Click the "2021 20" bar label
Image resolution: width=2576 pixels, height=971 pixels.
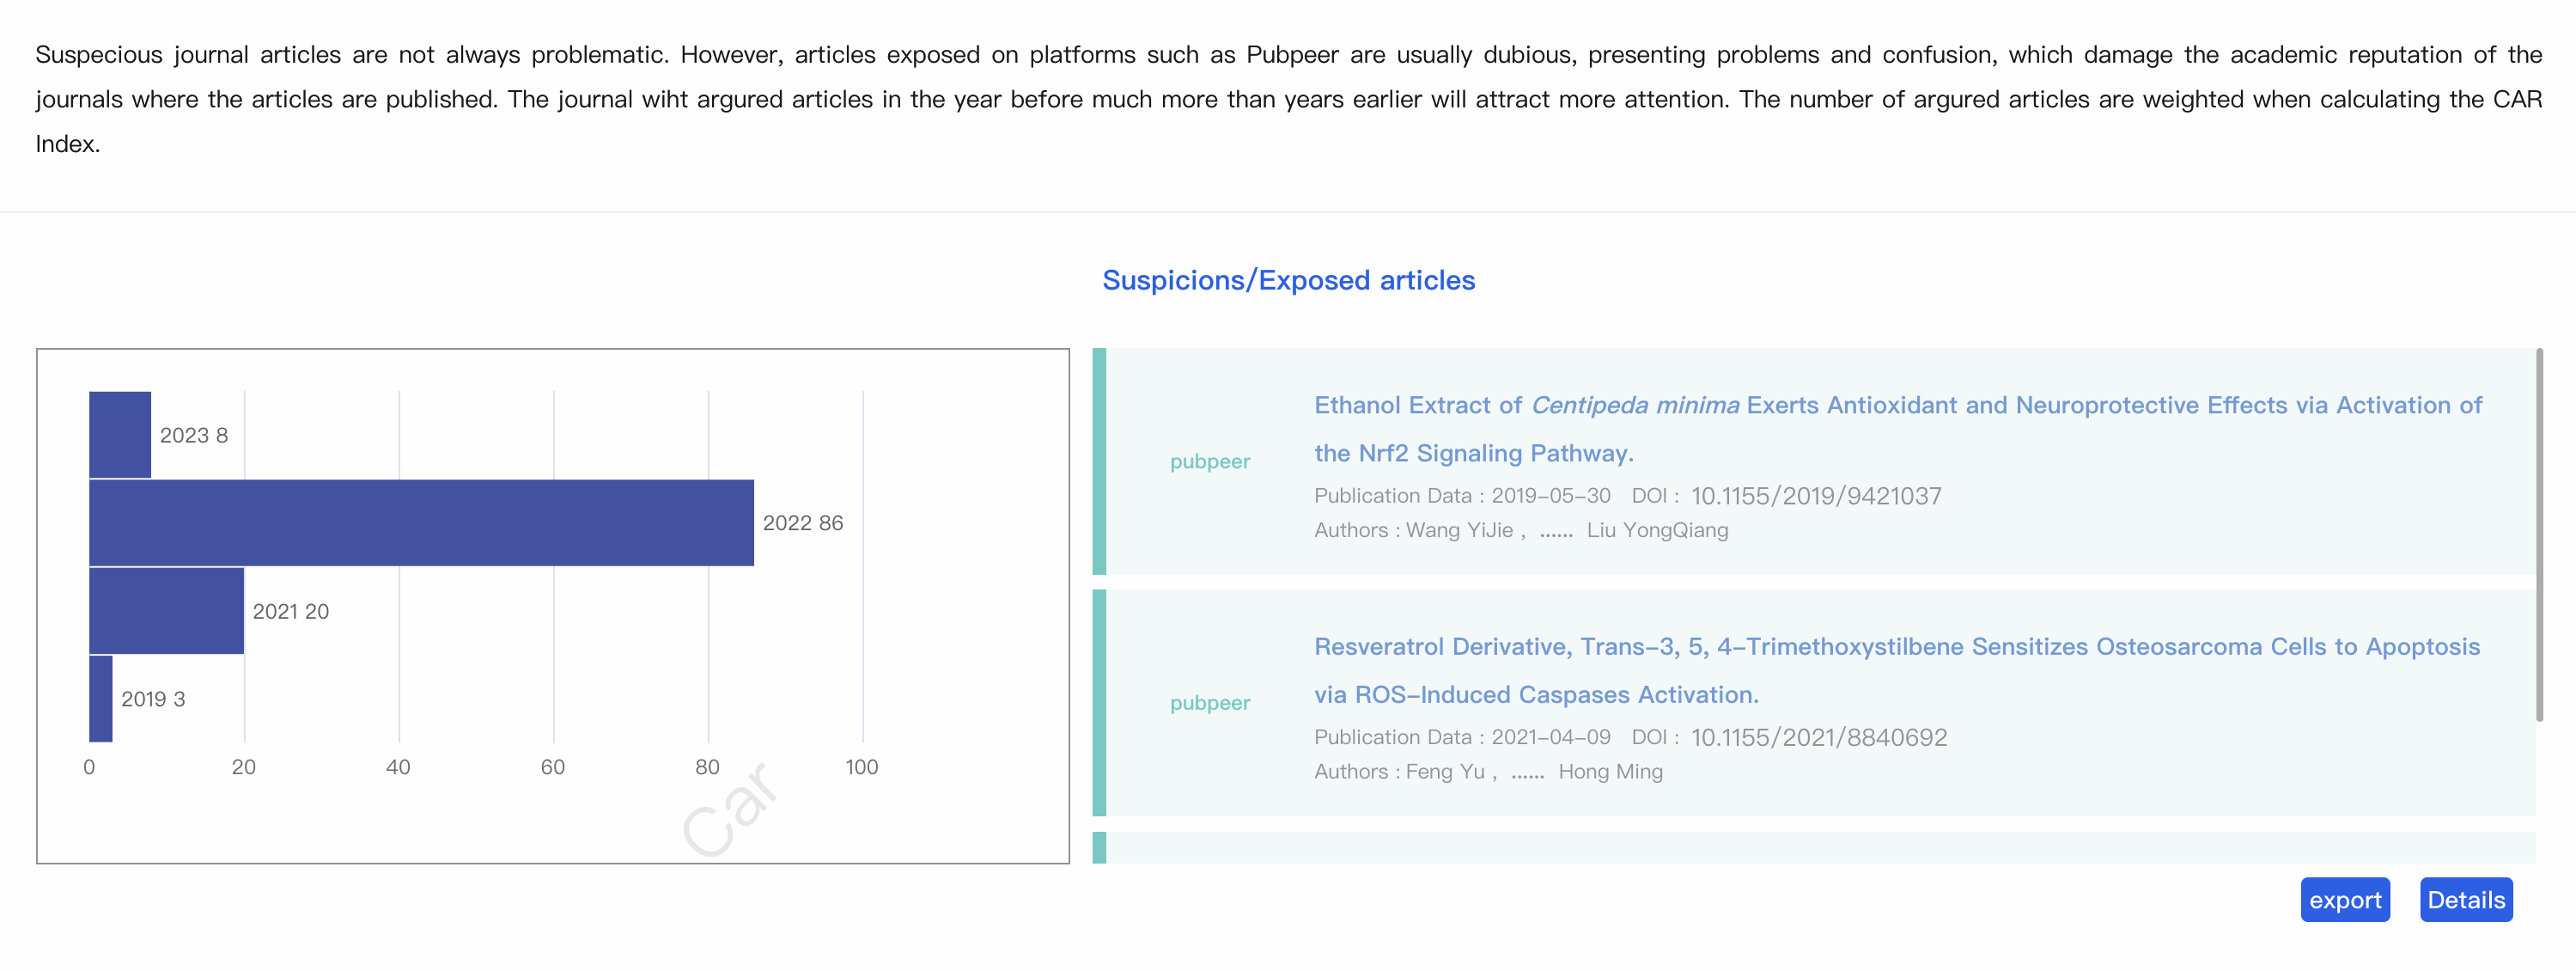(290, 611)
